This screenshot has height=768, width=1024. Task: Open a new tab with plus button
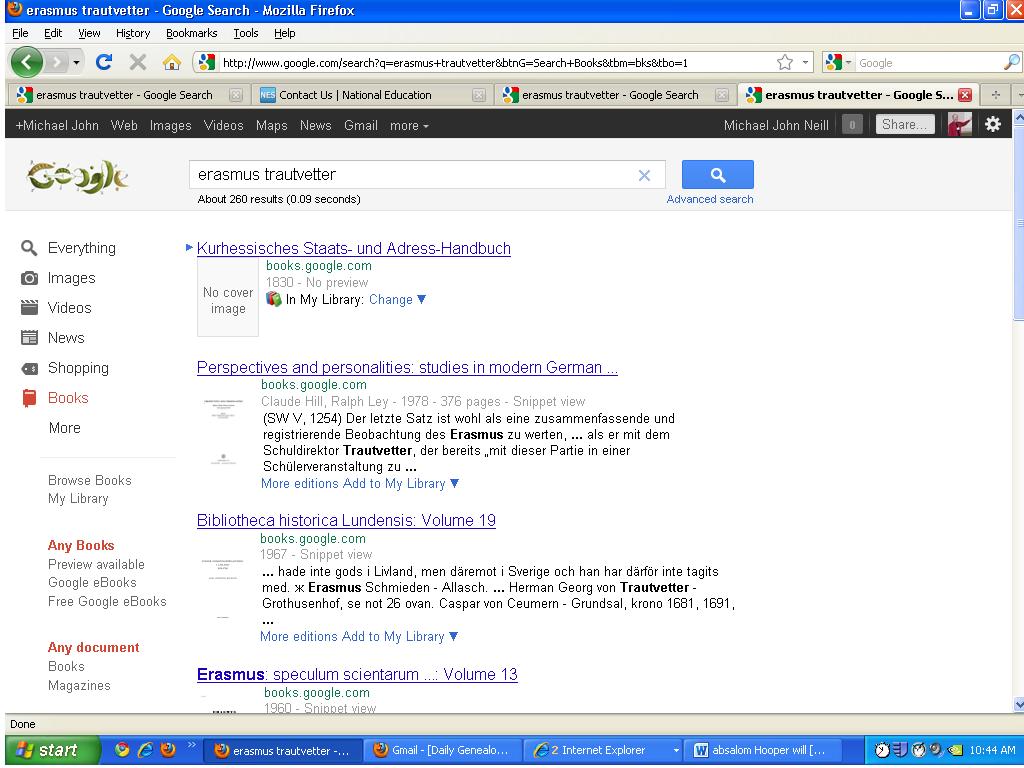click(995, 95)
